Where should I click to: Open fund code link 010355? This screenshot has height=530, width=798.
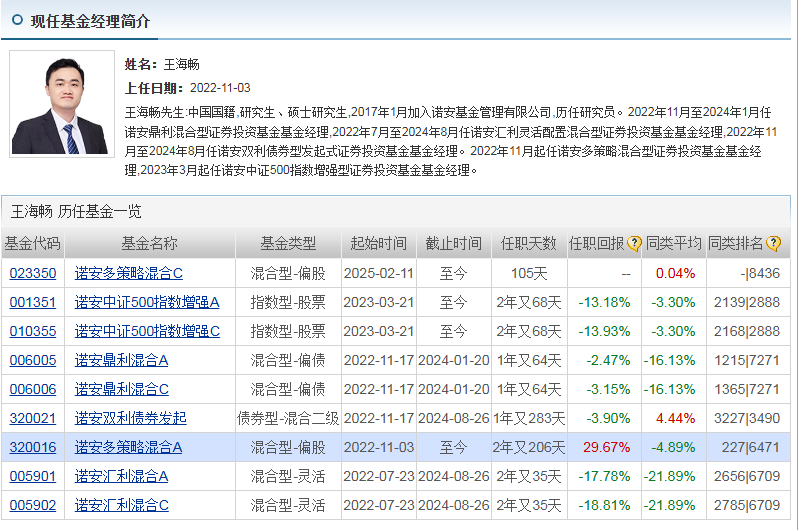[33, 331]
